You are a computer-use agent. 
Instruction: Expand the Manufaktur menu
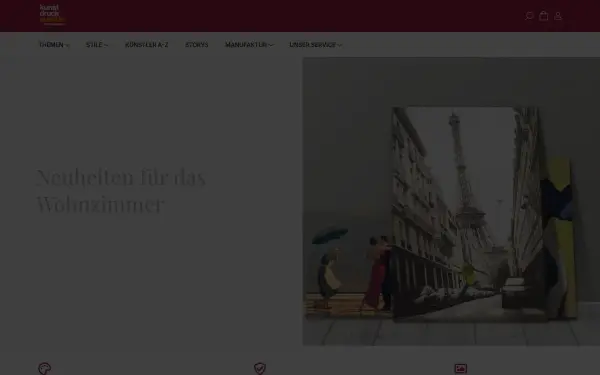pyautogui.click(x=249, y=45)
